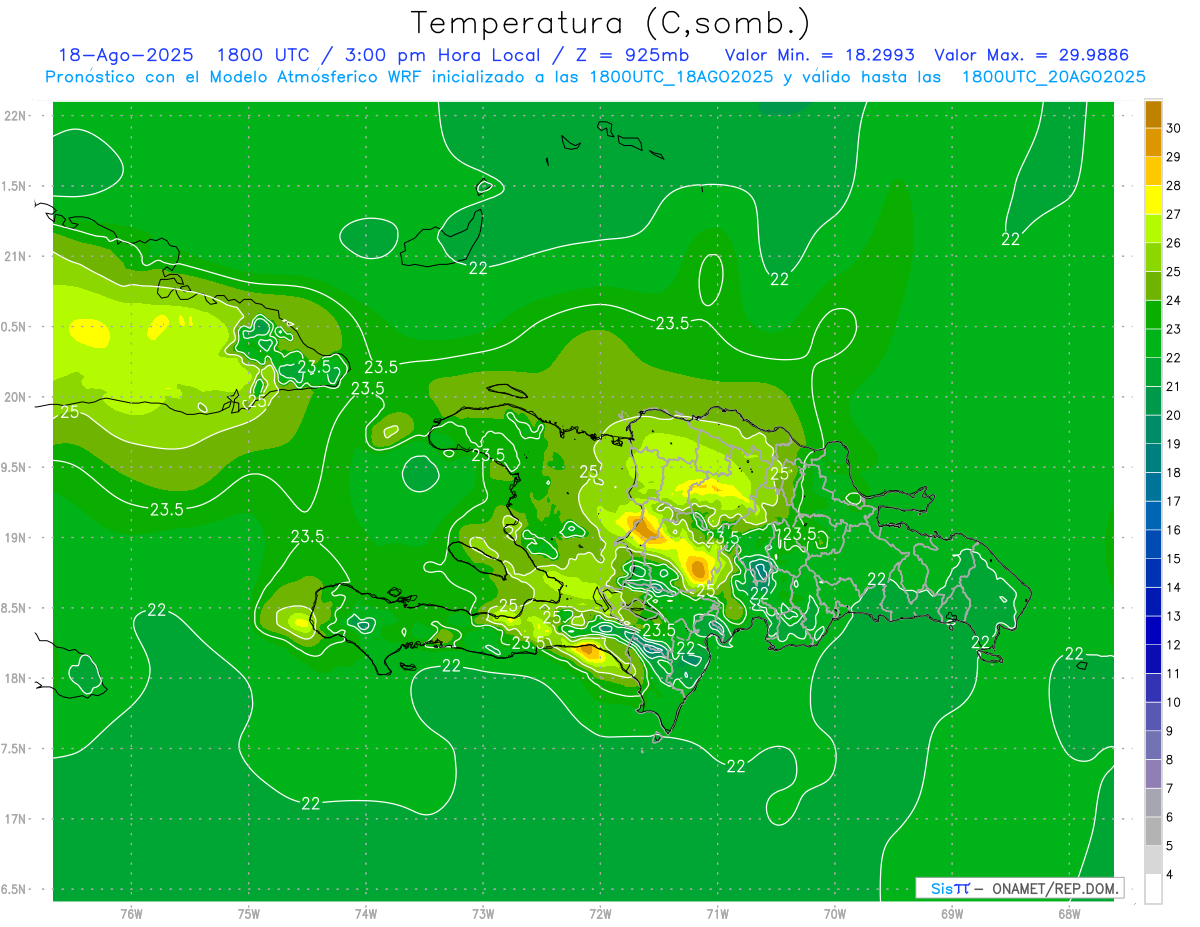Click legend scale label "4"
Viewport: 1200px width, 927px height.
pos(1170,874)
